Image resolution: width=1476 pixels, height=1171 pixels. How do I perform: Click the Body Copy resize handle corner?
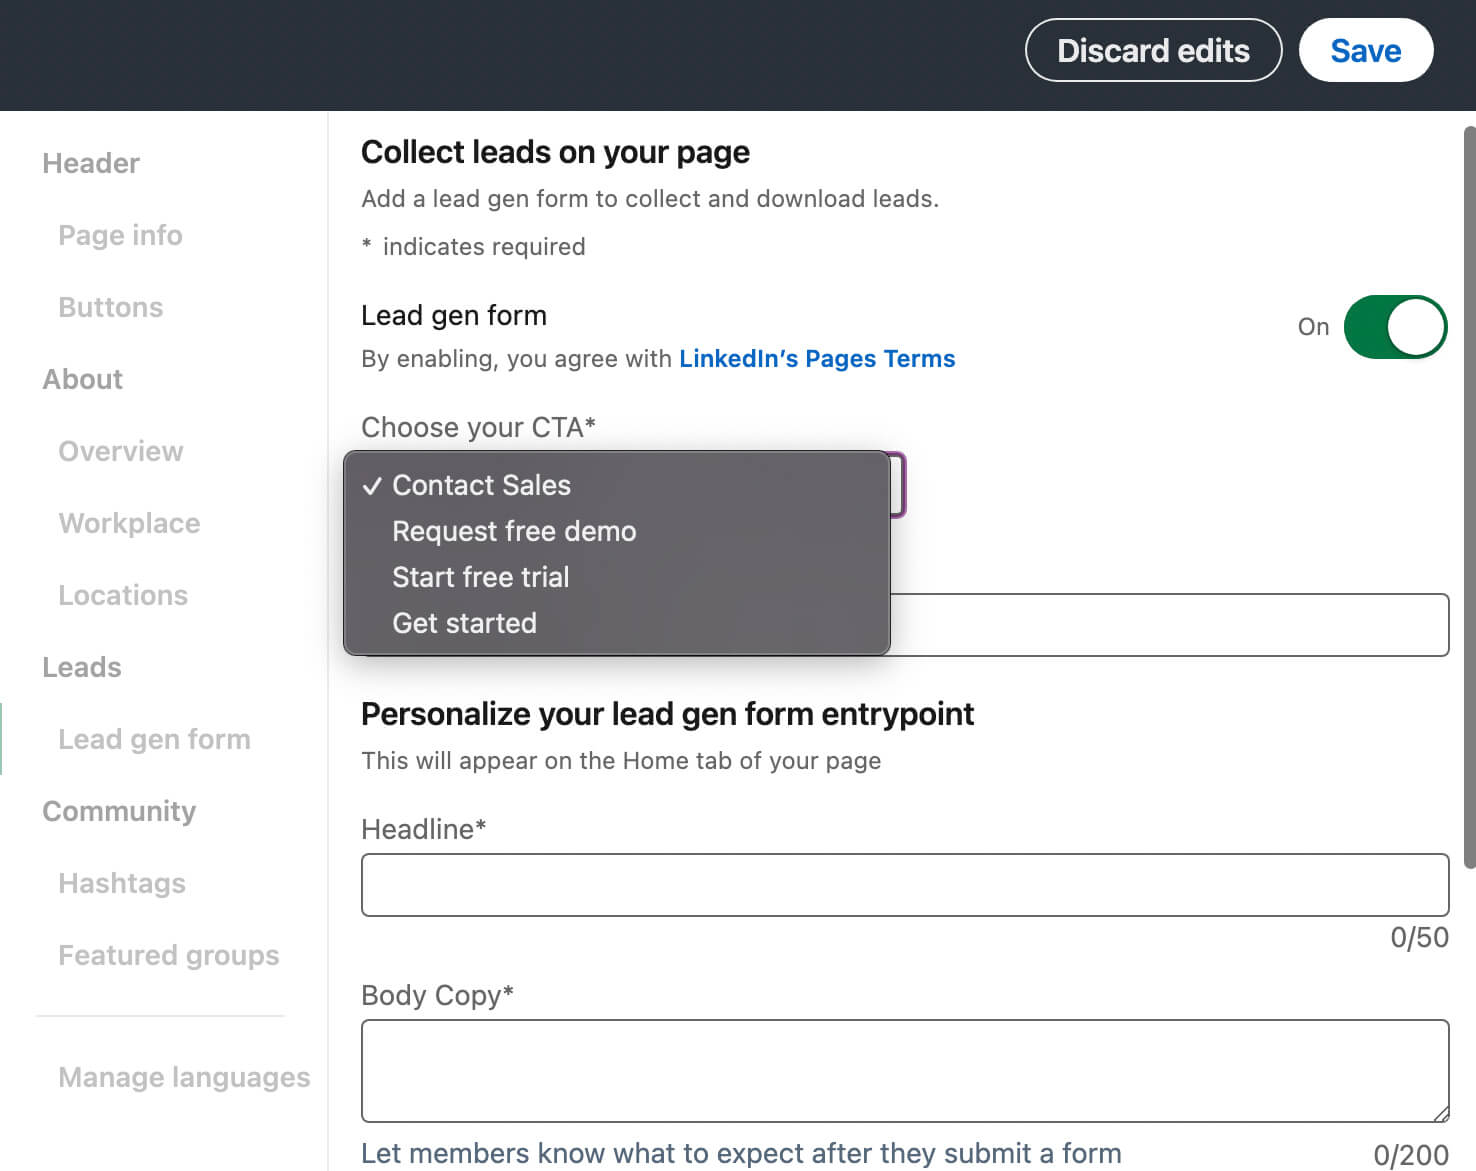click(x=1440, y=1113)
